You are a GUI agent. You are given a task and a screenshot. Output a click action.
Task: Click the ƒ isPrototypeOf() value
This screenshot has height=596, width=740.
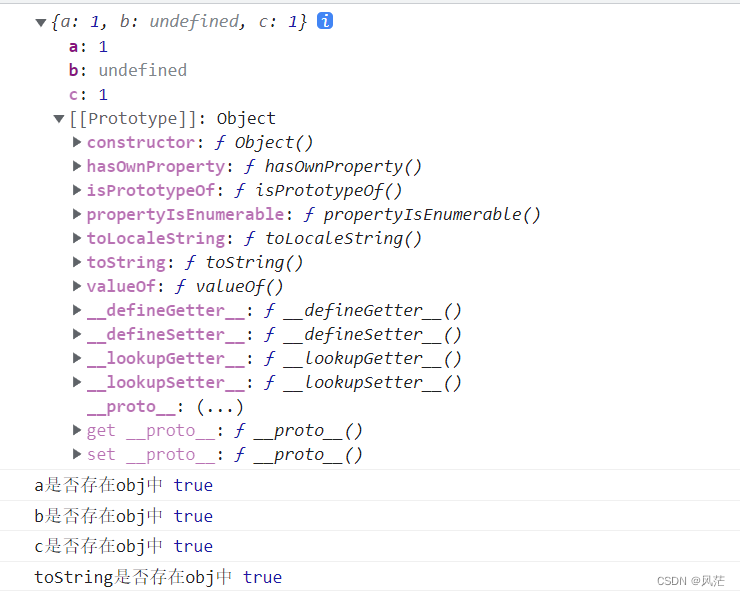point(318,191)
